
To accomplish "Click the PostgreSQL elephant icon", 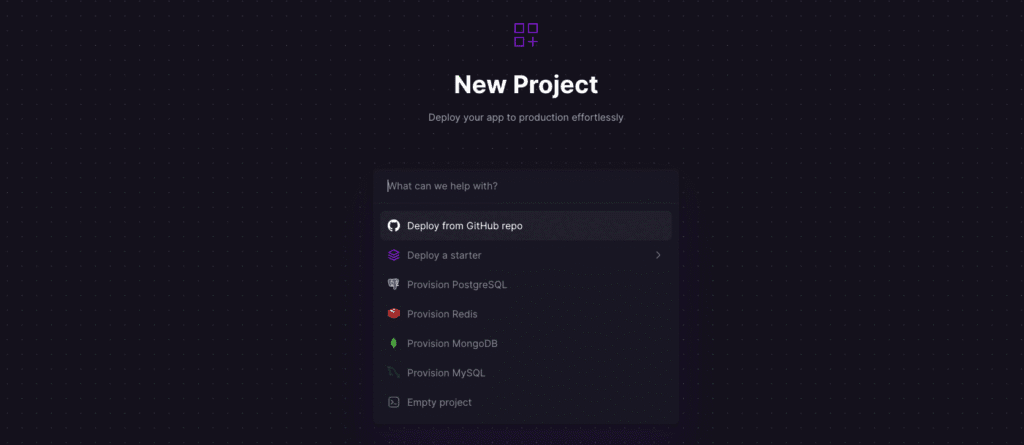I will click(394, 284).
